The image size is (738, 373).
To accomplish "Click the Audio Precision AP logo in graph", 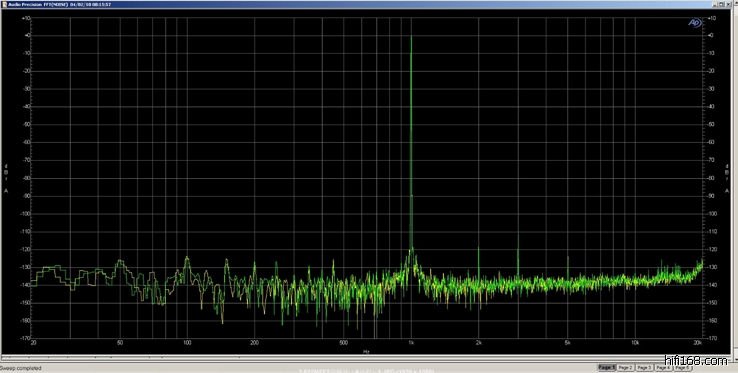I will [695, 23].
